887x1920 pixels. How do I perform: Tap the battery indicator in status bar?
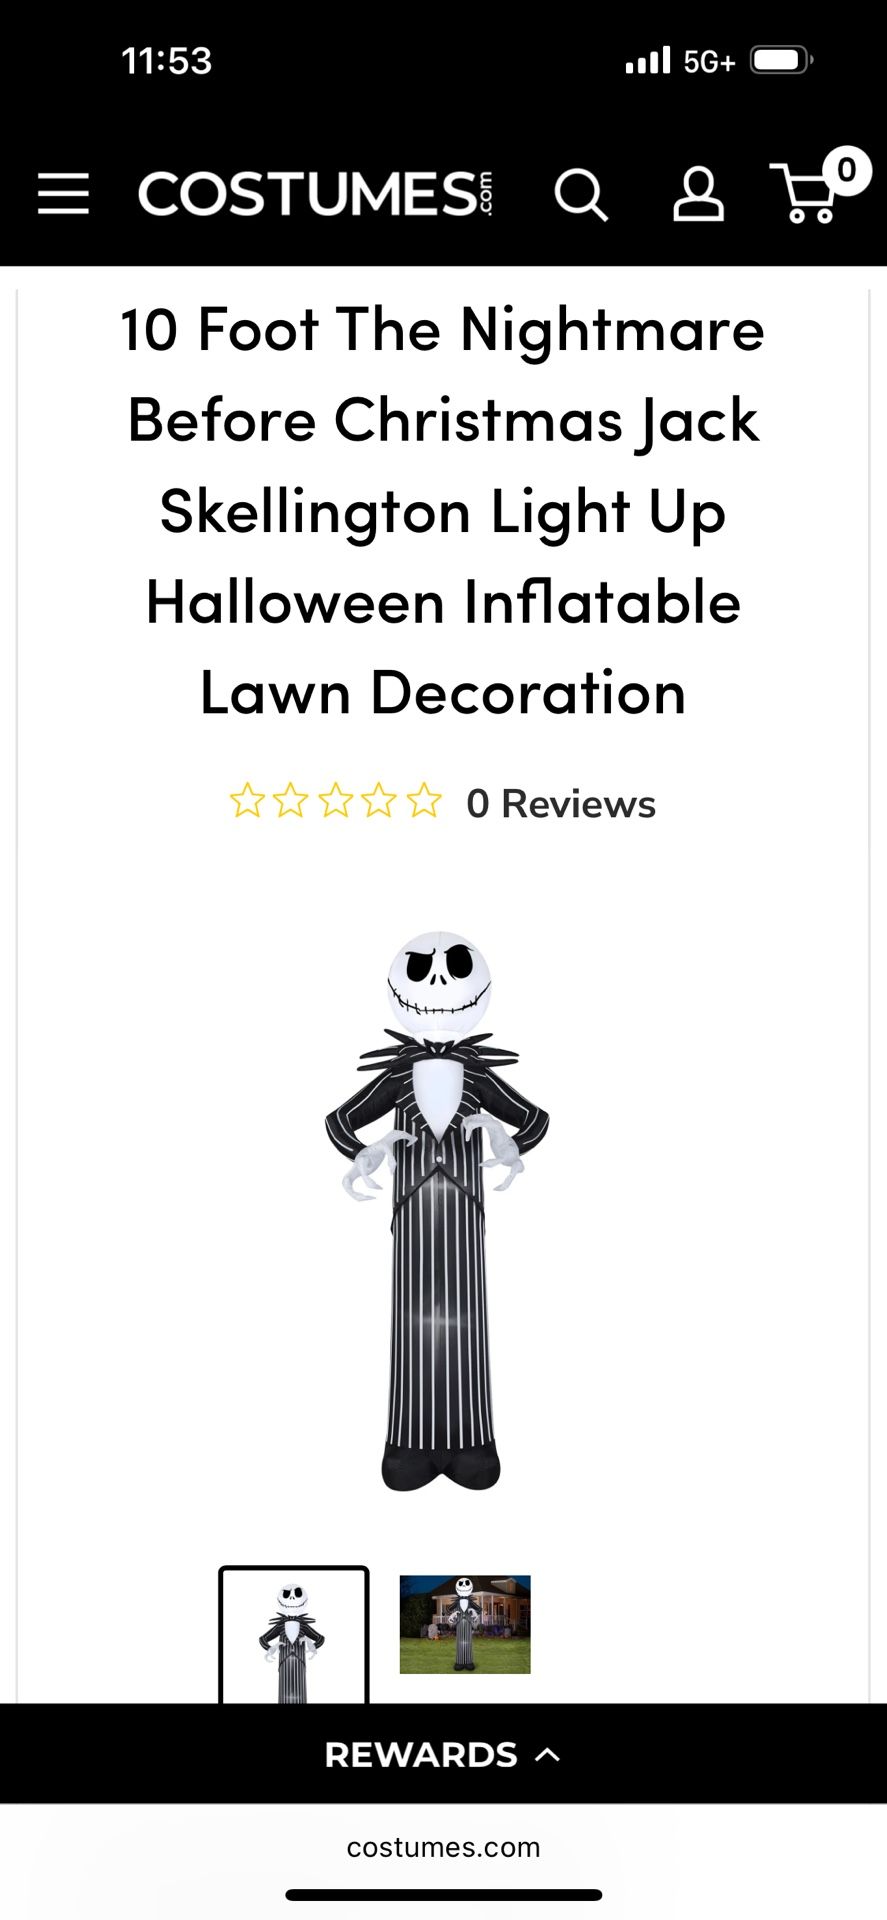pyautogui.click(x=782, y=61)
